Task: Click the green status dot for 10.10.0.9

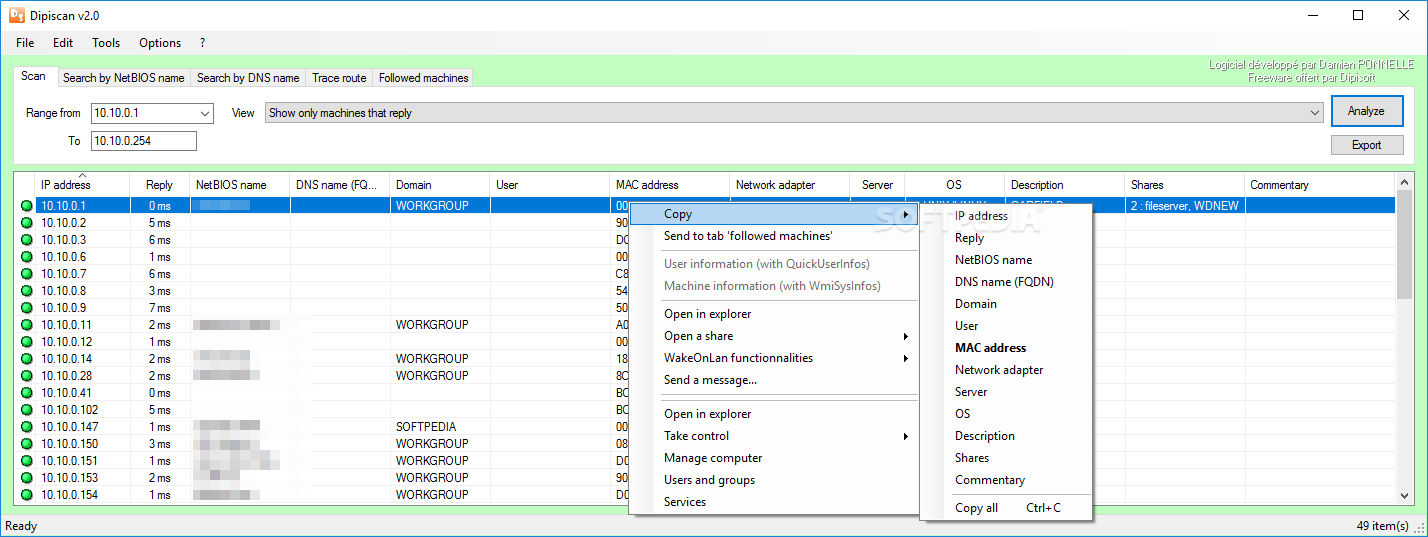Action: [26, 308]
